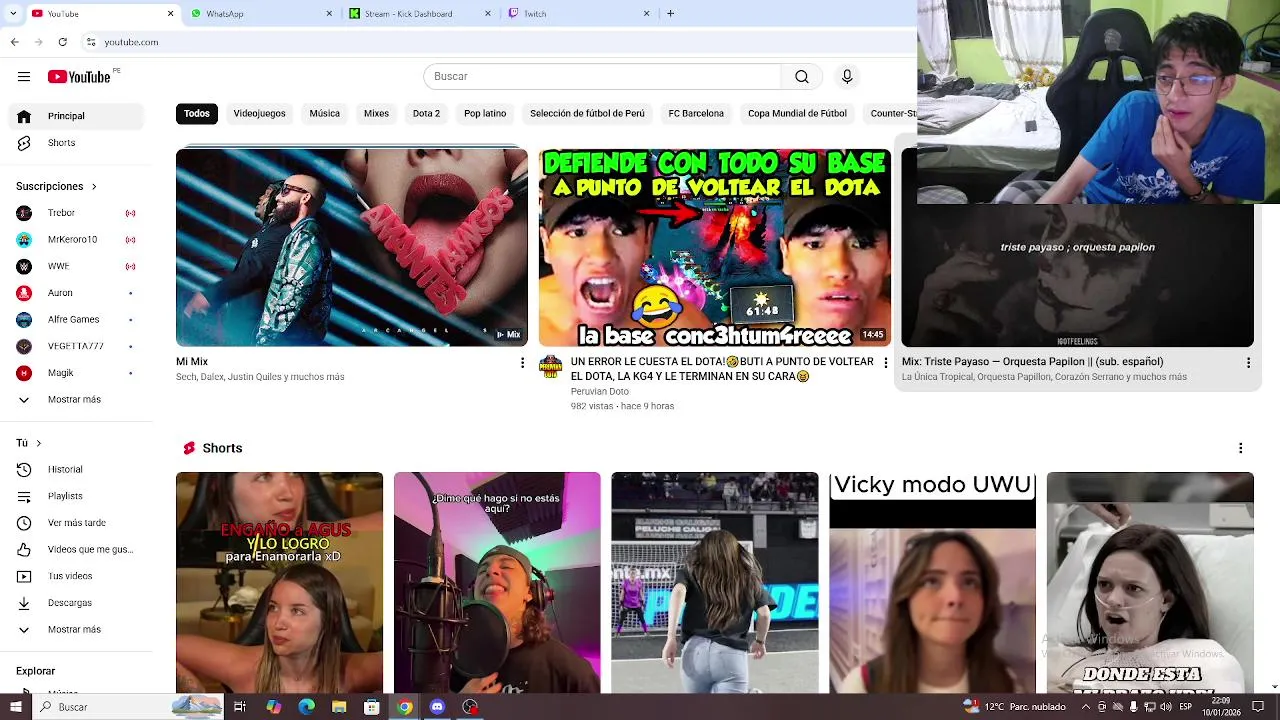
Task: Select the Mixes filter chip
Action: pos(376,114)
